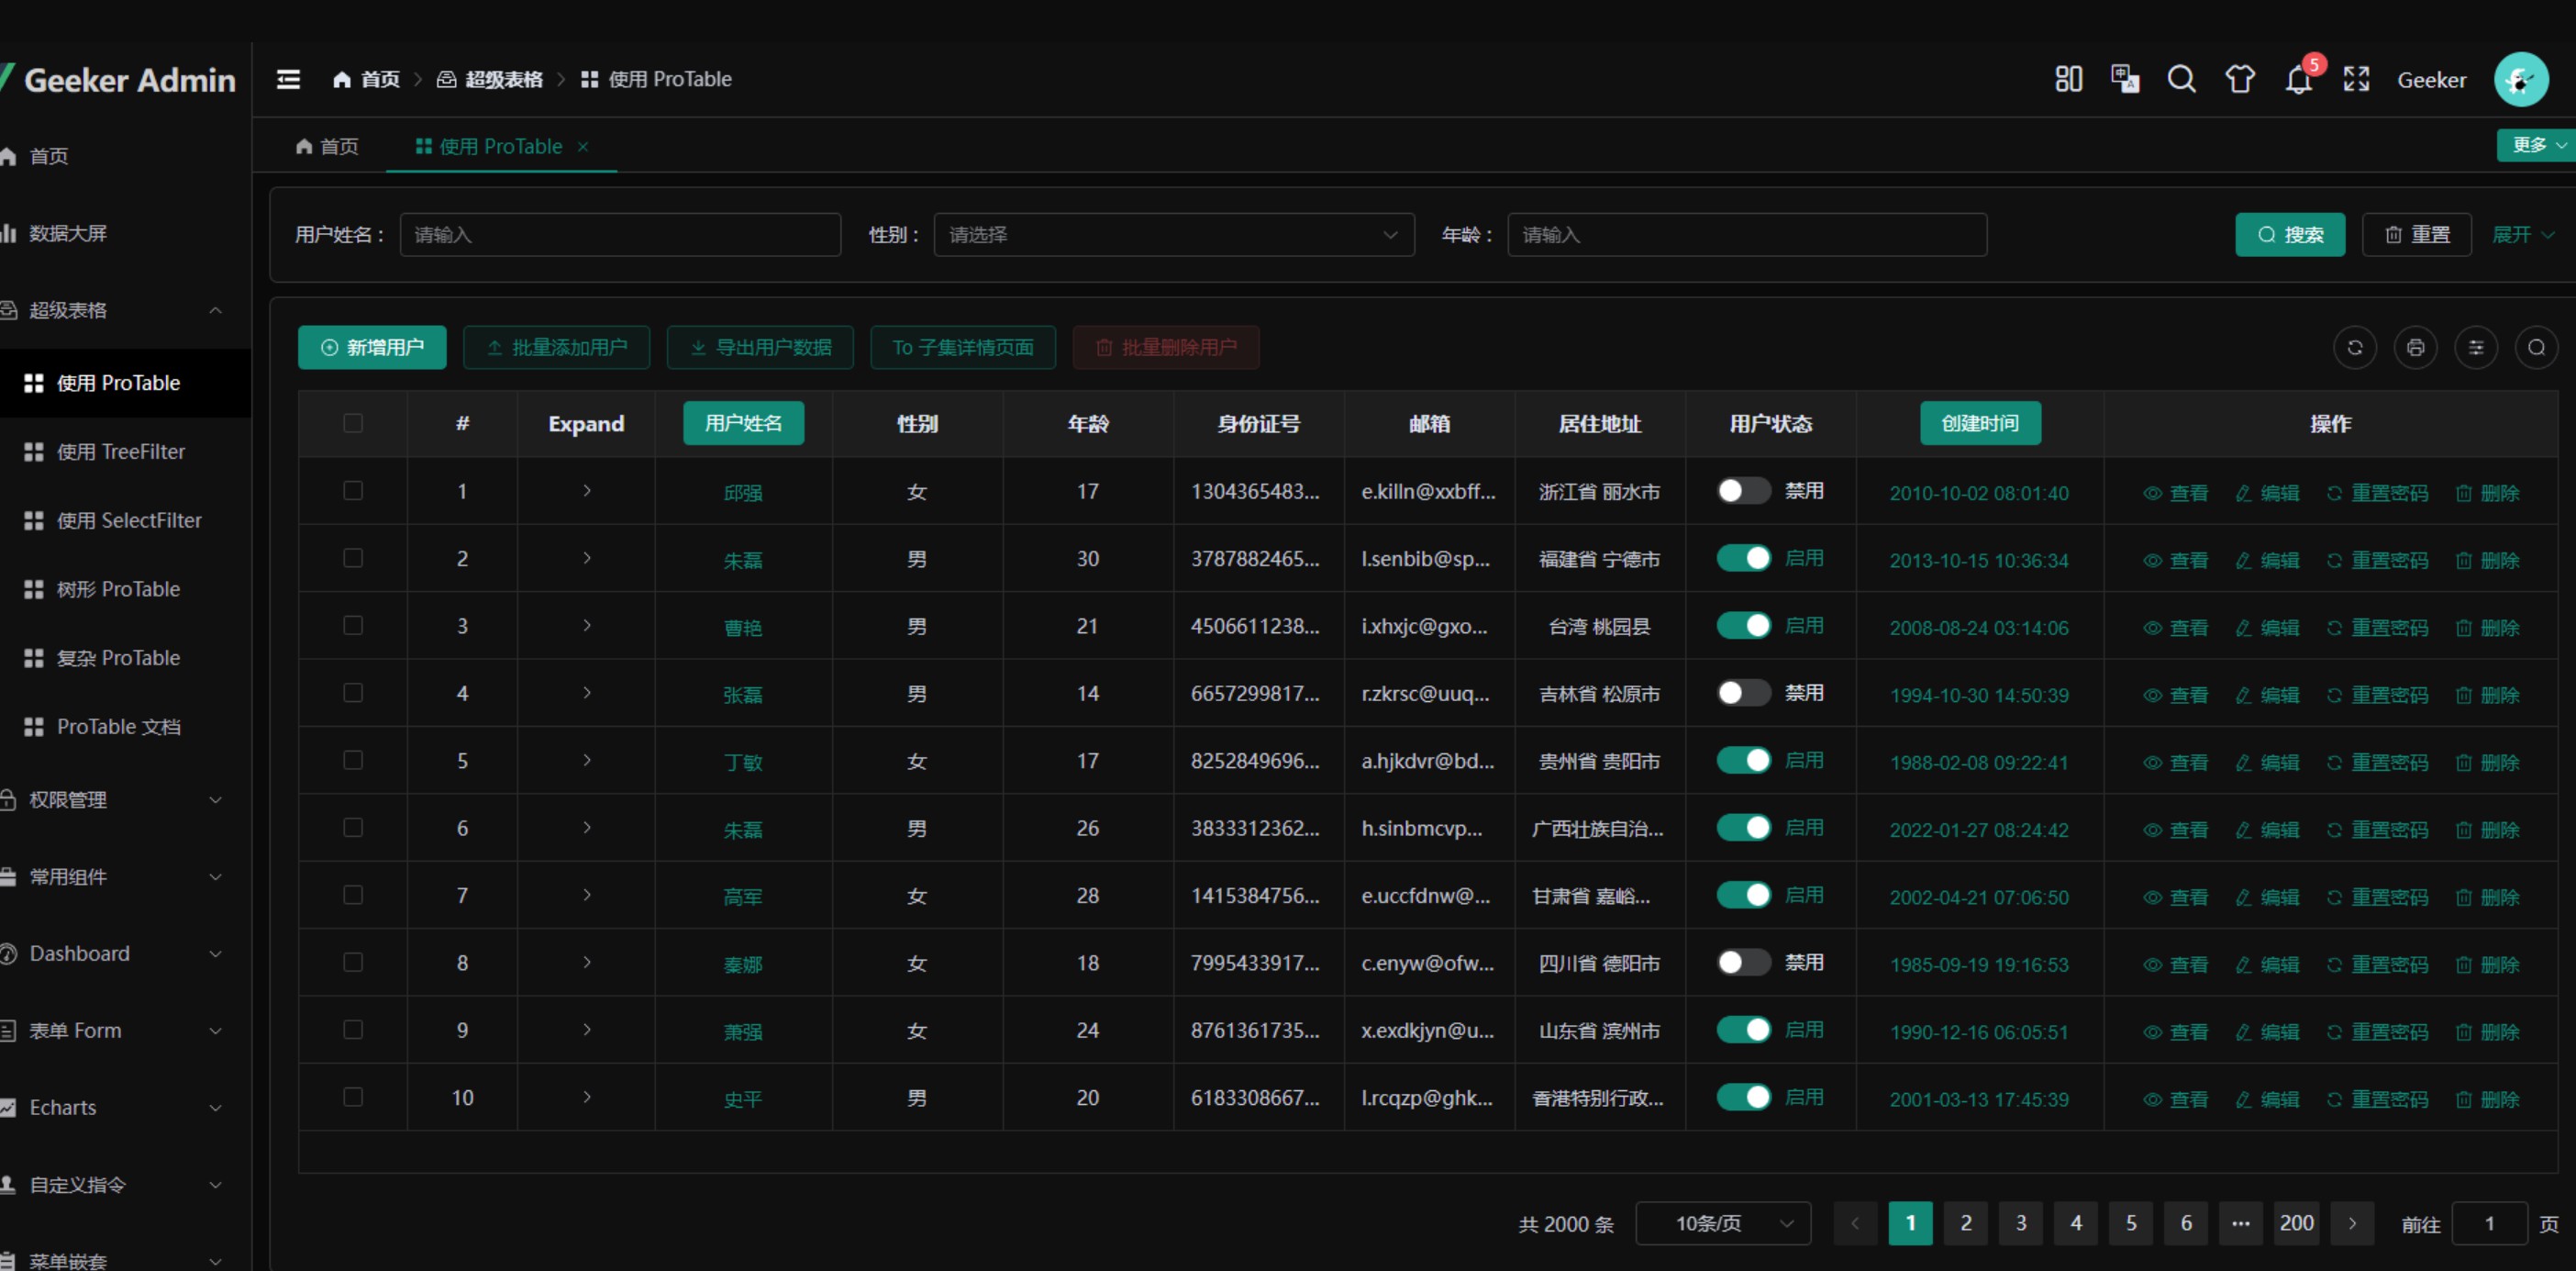Check the checkbox for row 1
This screenshot has height=1271, width=2576.
353,490
